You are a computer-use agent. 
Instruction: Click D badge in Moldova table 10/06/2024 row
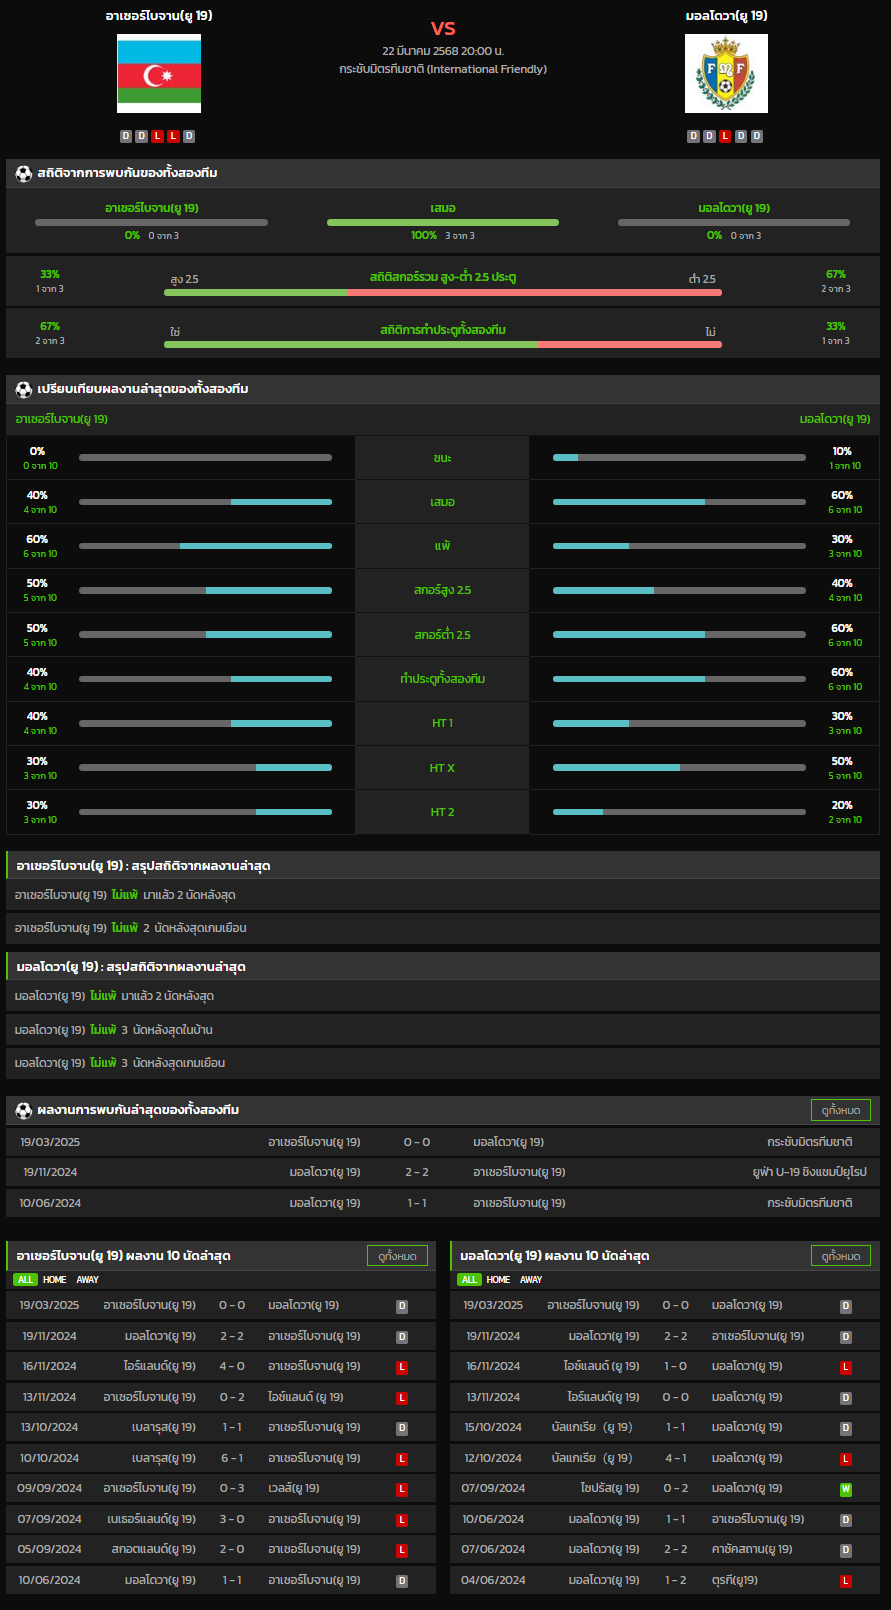846,1520
